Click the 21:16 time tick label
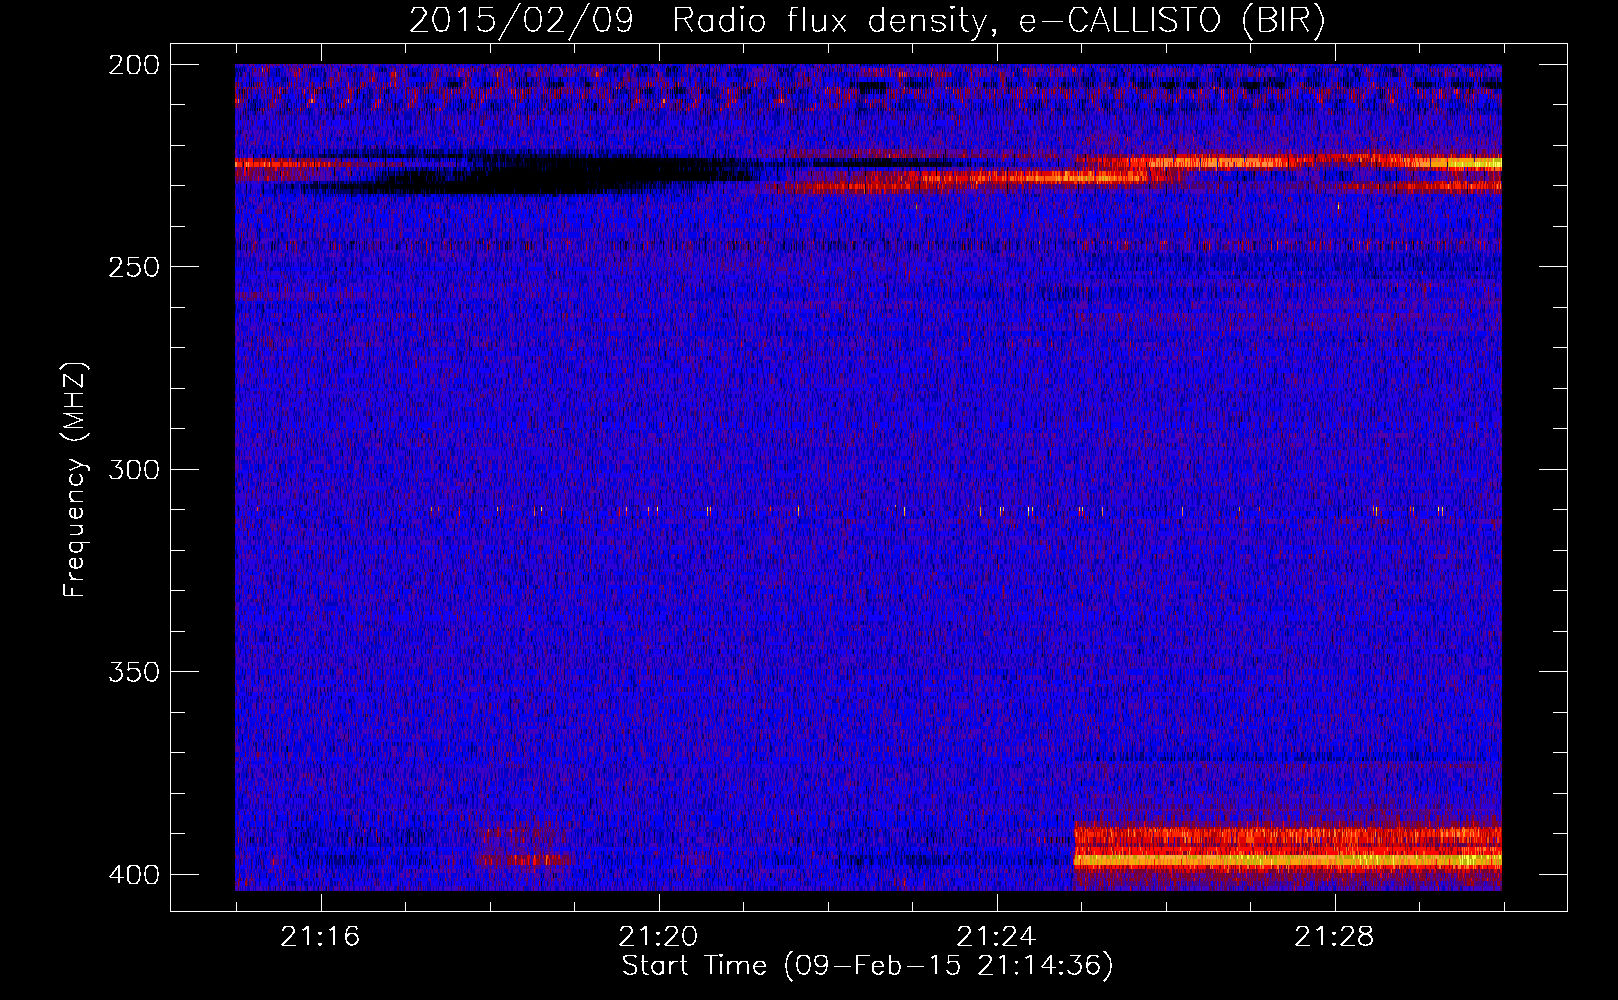1618x1000 pixels. [x=320, y=937]
